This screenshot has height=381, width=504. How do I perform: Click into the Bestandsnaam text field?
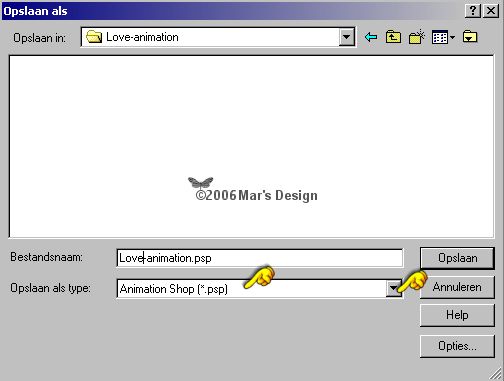(260, 258)
